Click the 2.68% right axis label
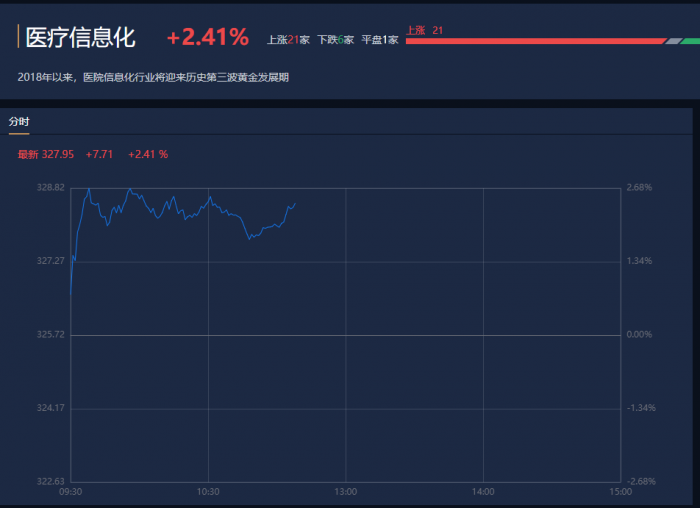 pos(639,187)
